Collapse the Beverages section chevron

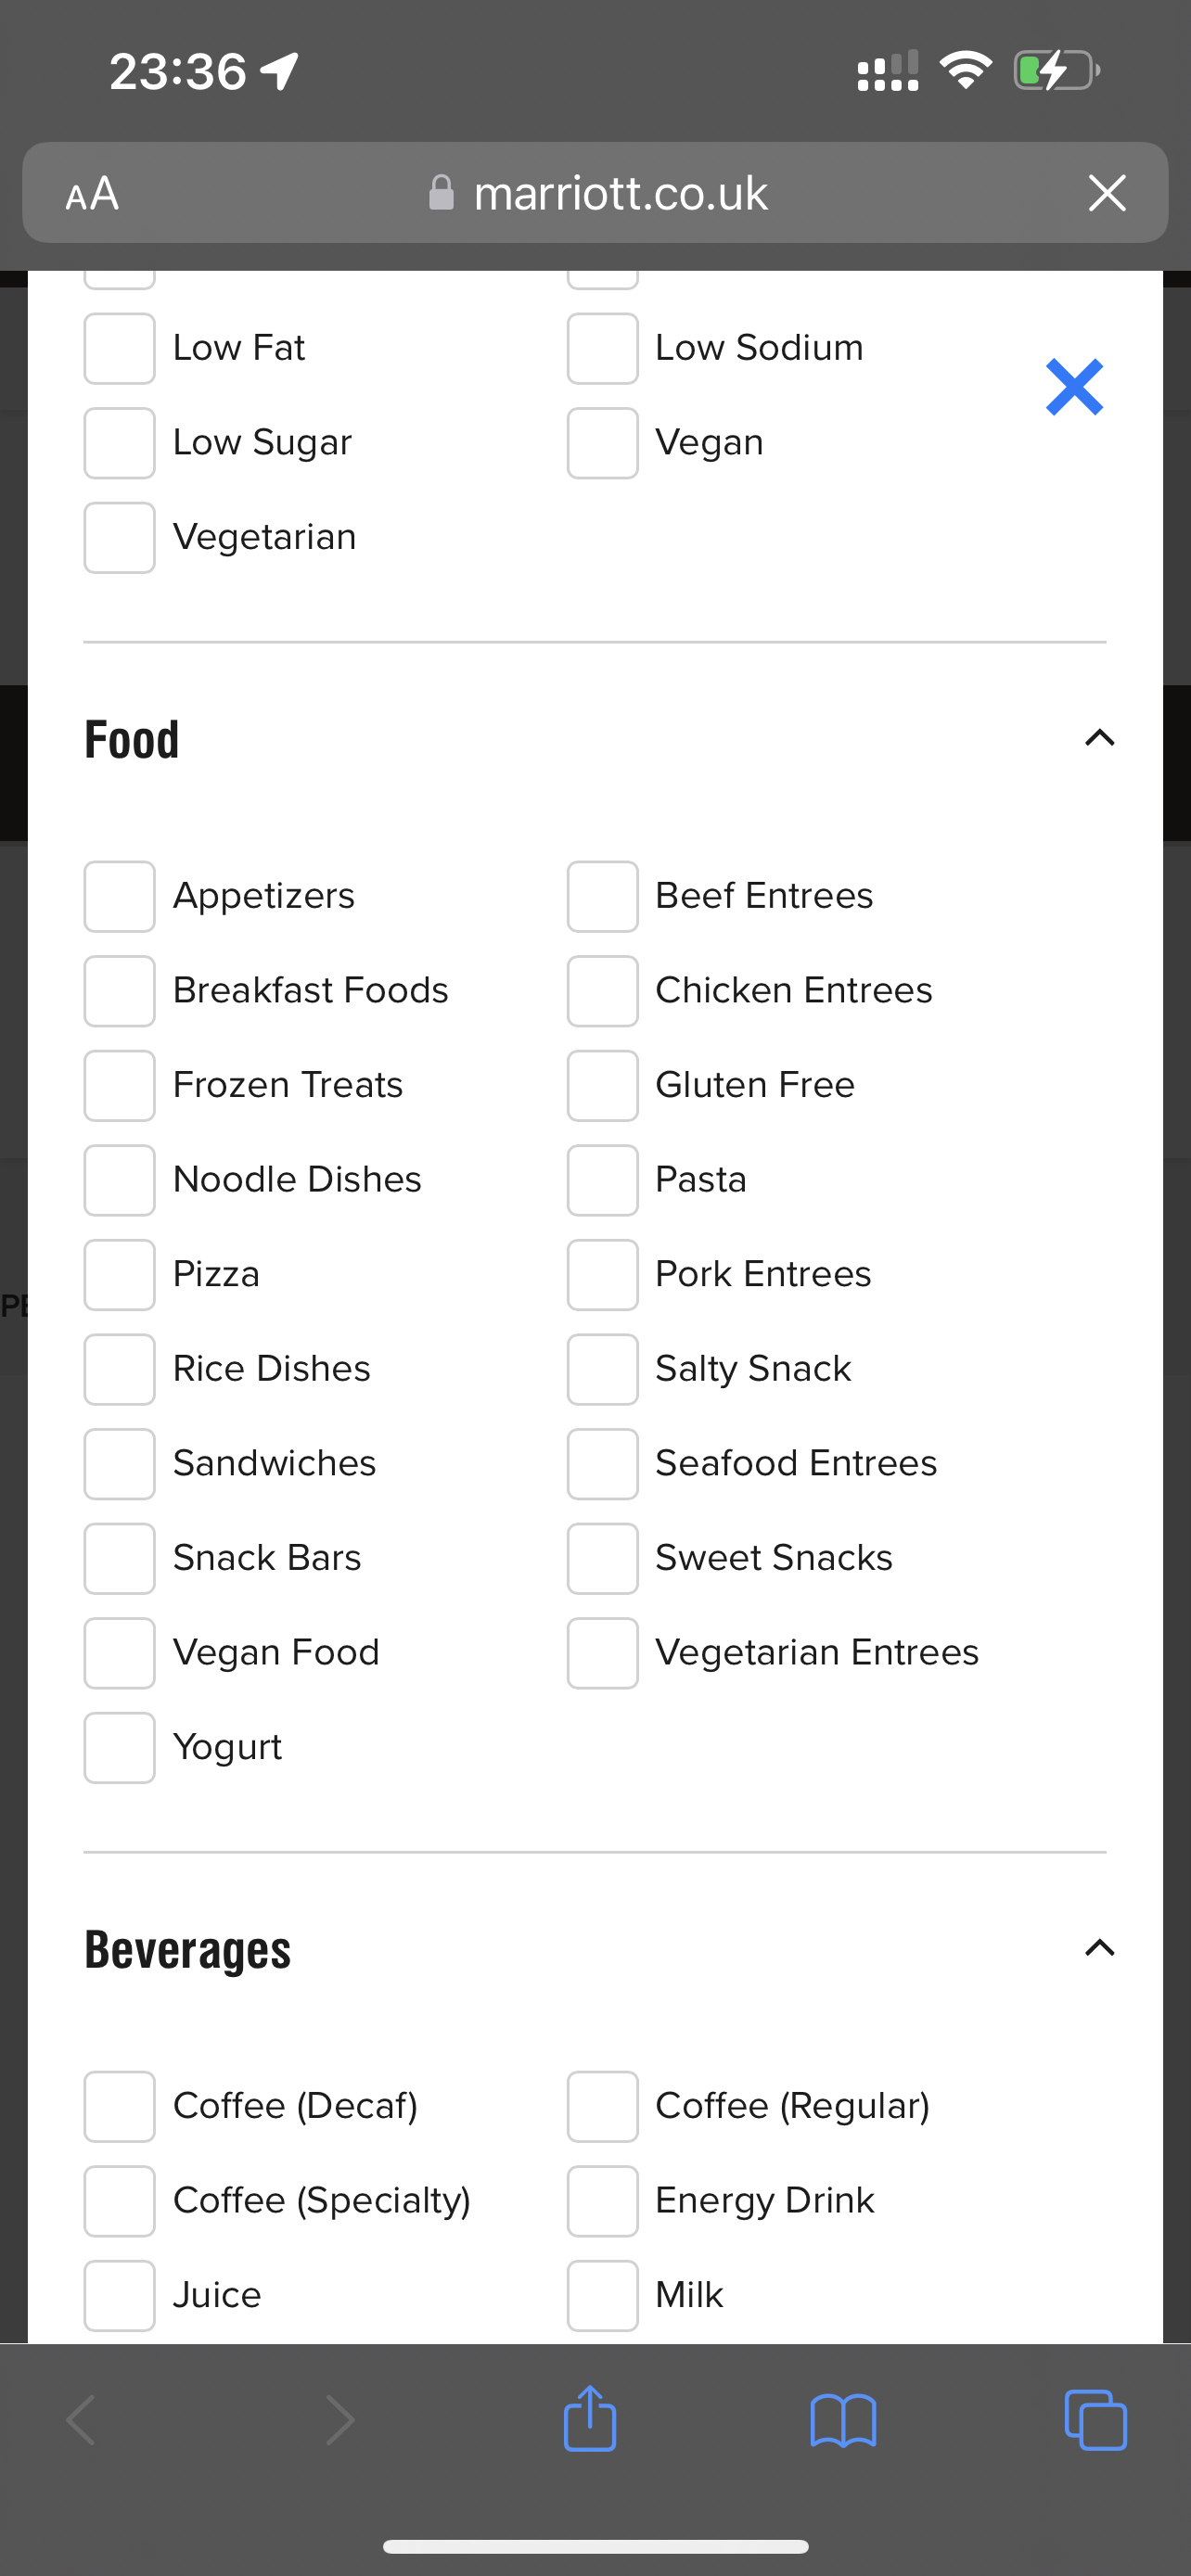click(x=1099, y=1948)
